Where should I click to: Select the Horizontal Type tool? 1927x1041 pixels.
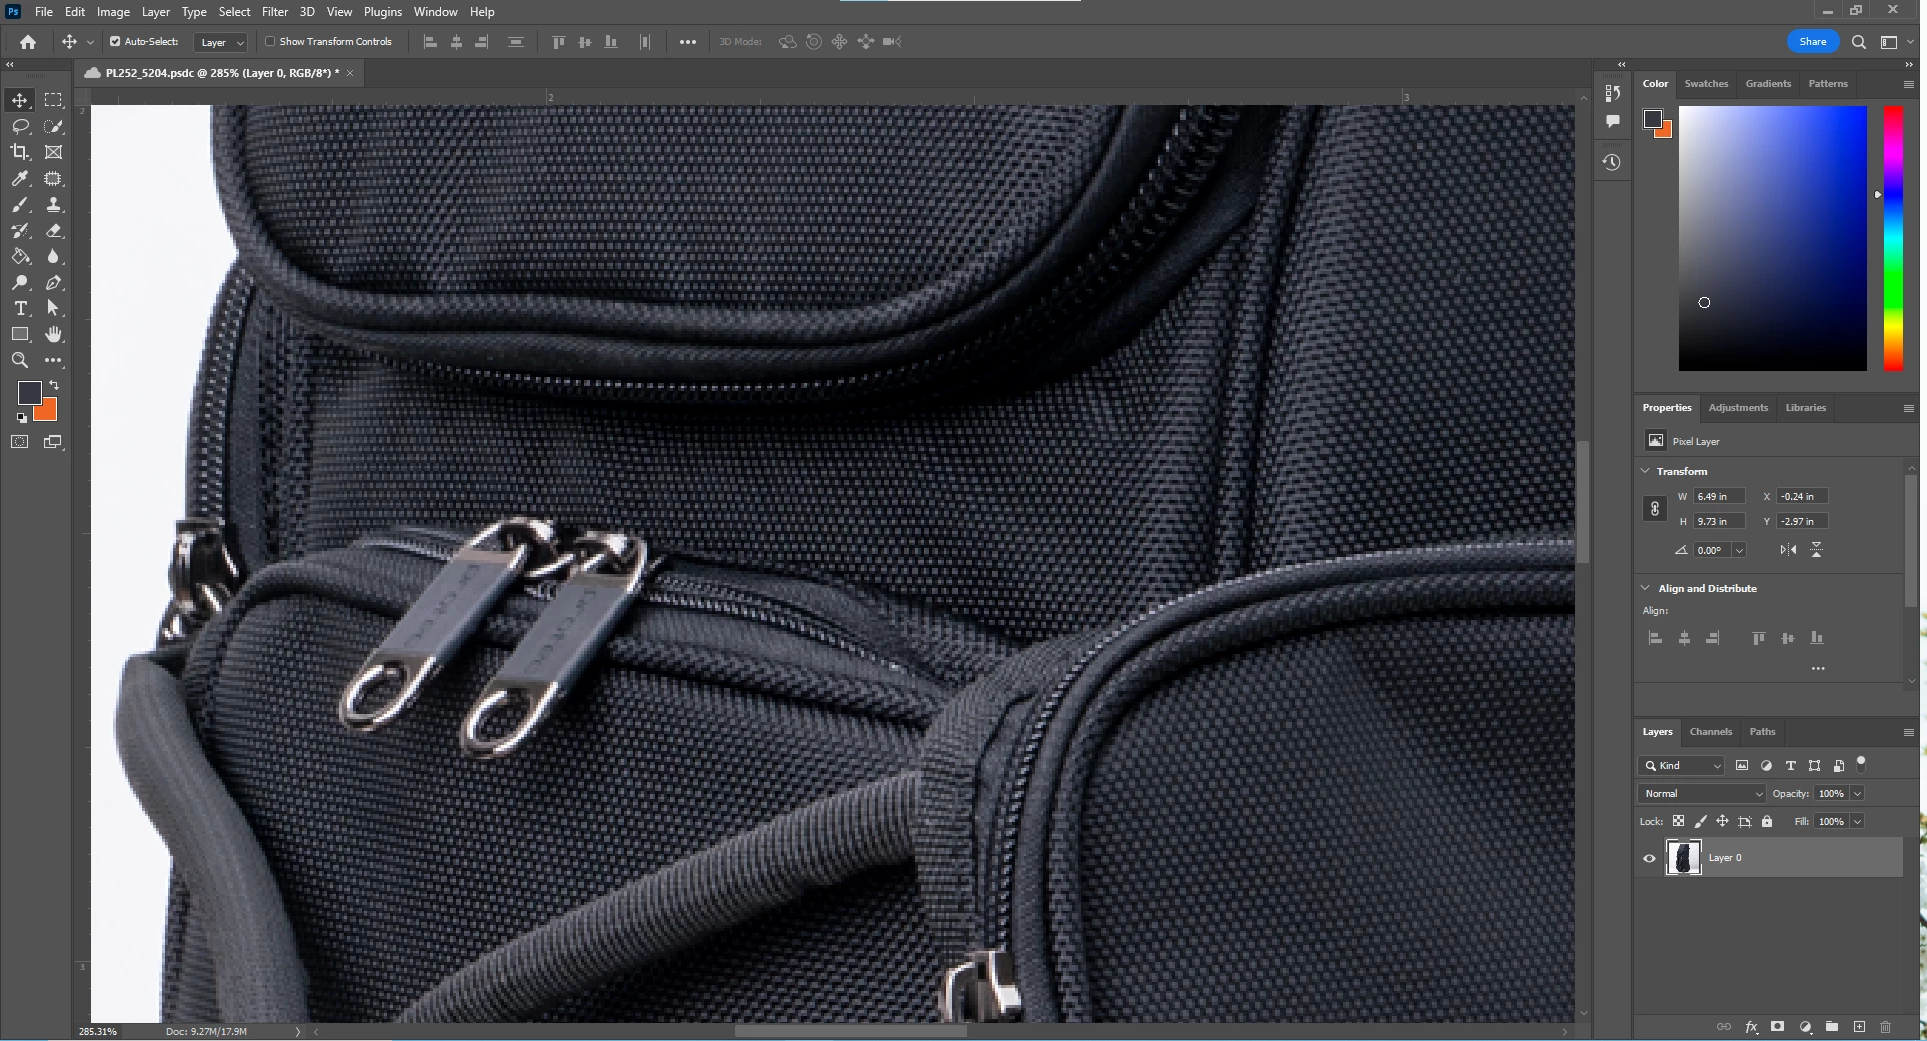click(20, 308)
